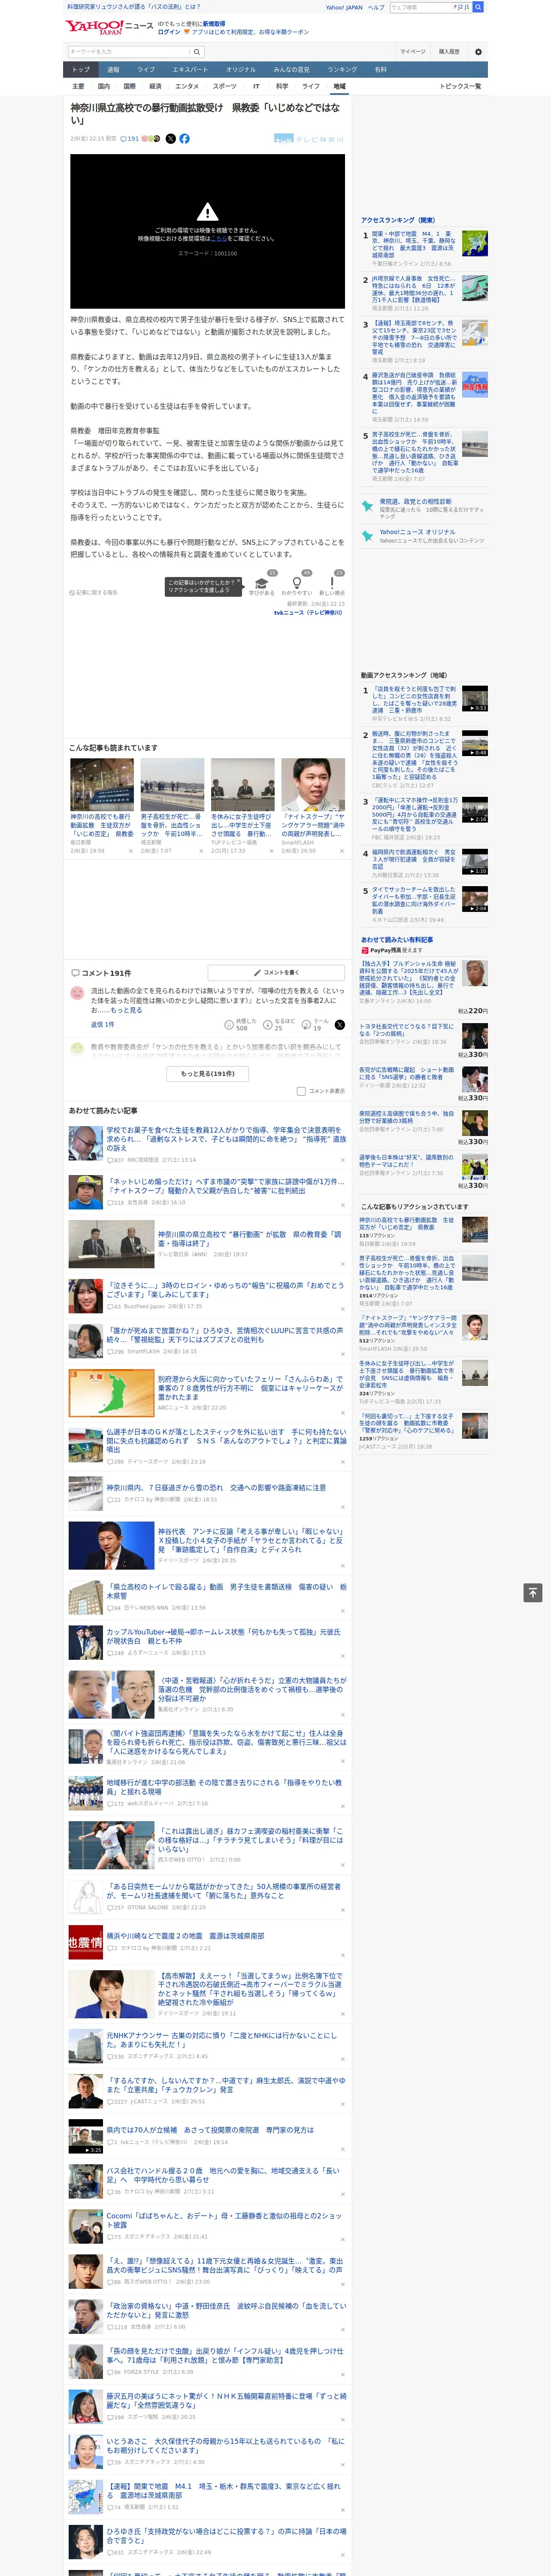Screen dimensions: 551x2576
Task: Open the エキスパート tab
Action: click(x=190, y=70)
